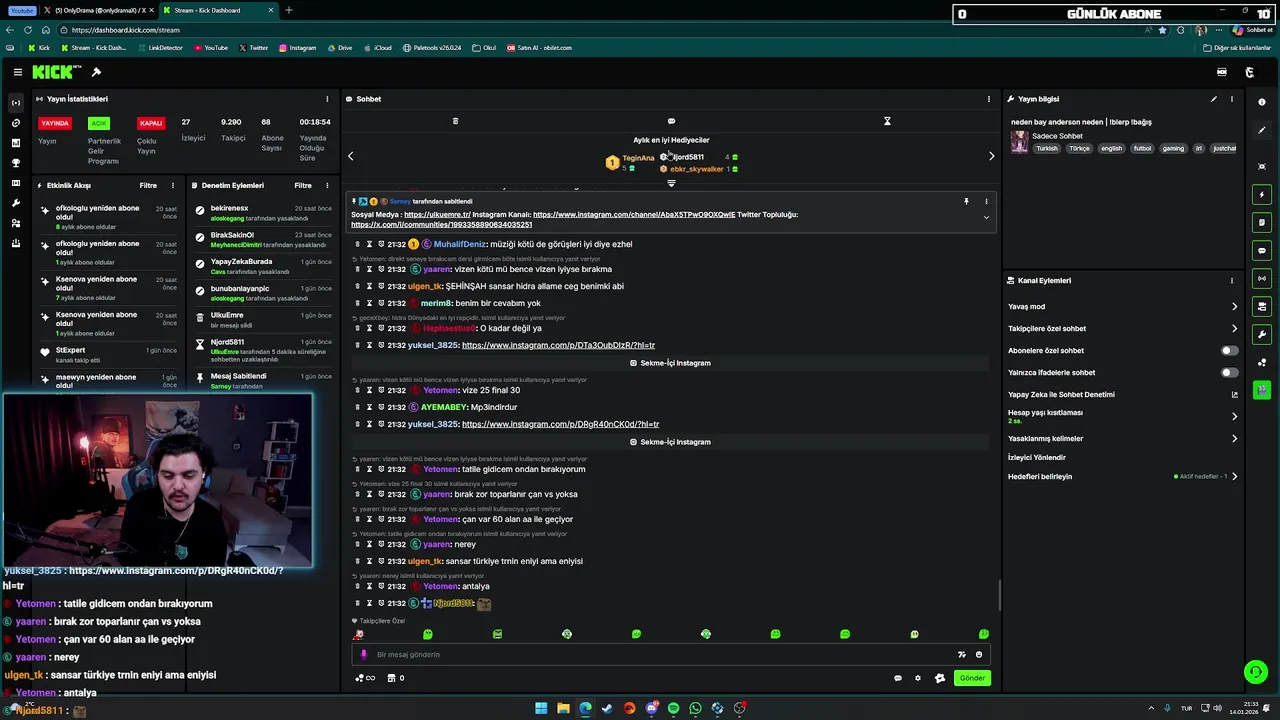Click the speech bubble icon in chat toolbar

pos(671,121)
